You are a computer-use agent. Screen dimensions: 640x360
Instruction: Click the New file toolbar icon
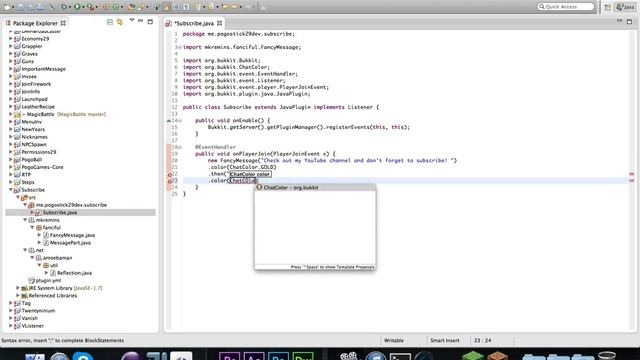coord(7,7)
